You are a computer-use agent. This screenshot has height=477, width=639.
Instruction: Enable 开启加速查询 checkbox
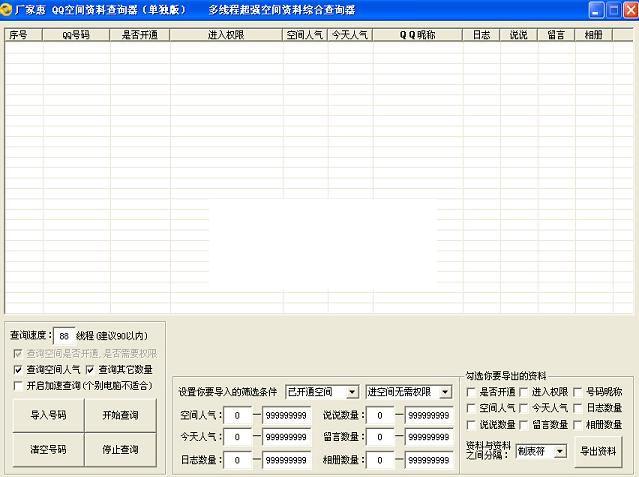point(17,386)
